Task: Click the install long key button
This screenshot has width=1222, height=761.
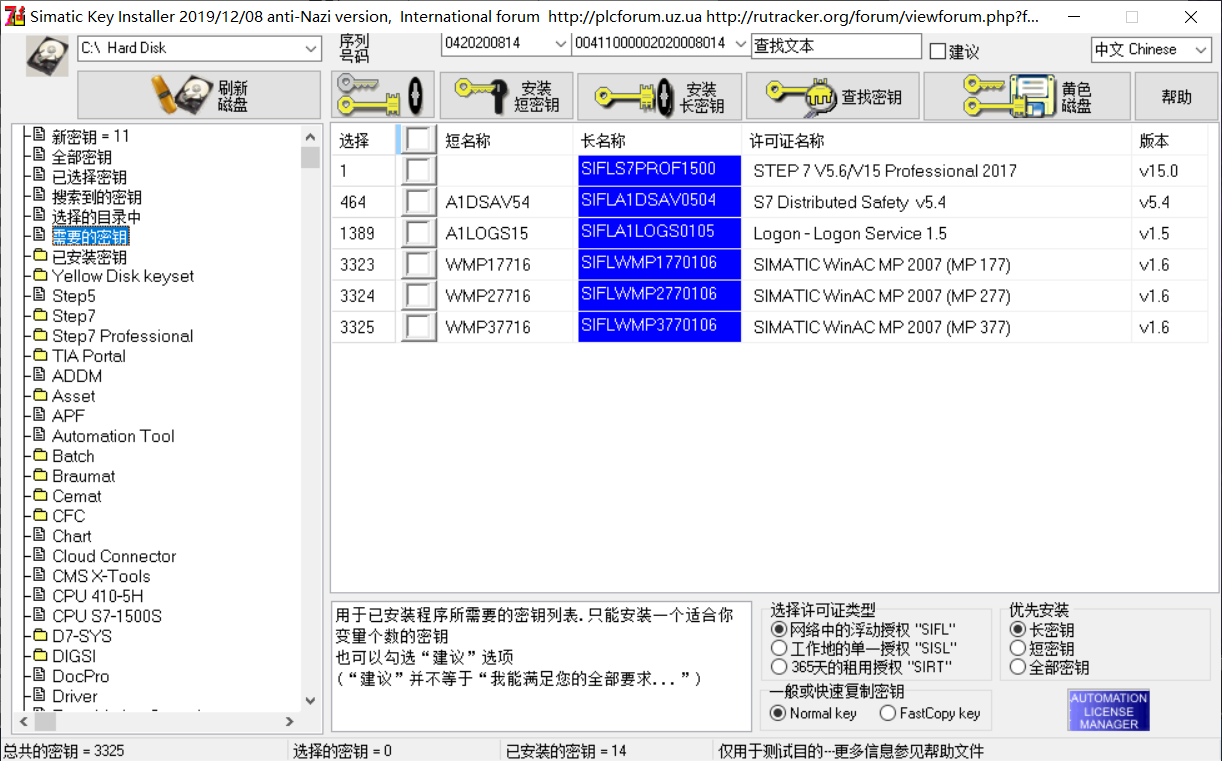Action: [659, 96]
